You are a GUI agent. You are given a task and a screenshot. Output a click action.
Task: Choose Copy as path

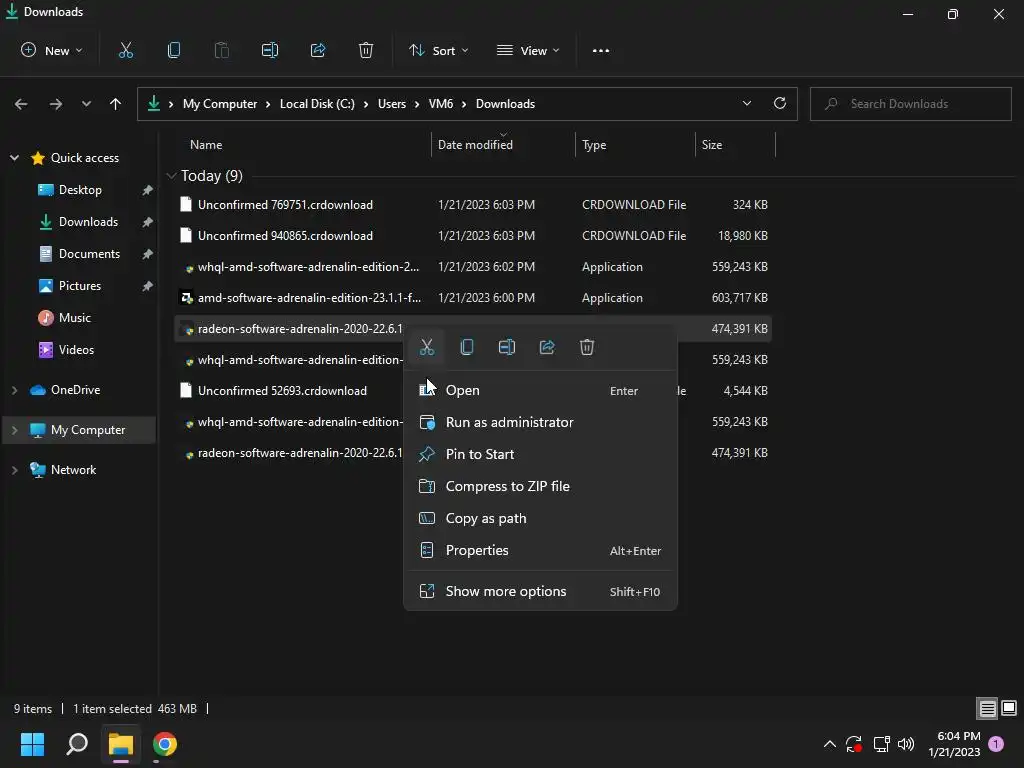540,518
